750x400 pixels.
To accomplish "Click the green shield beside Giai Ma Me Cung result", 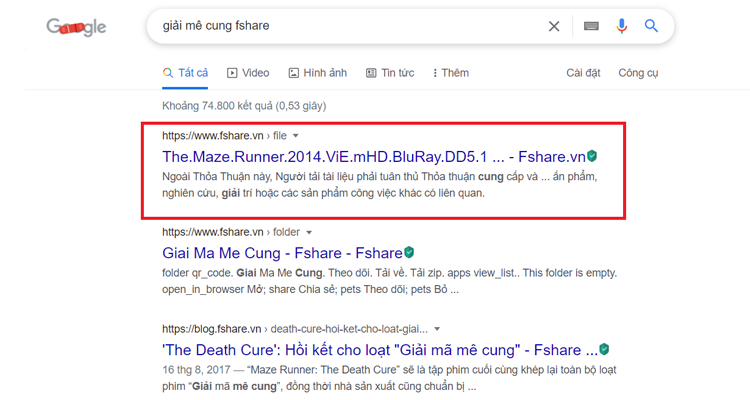I will coord(409,252).
